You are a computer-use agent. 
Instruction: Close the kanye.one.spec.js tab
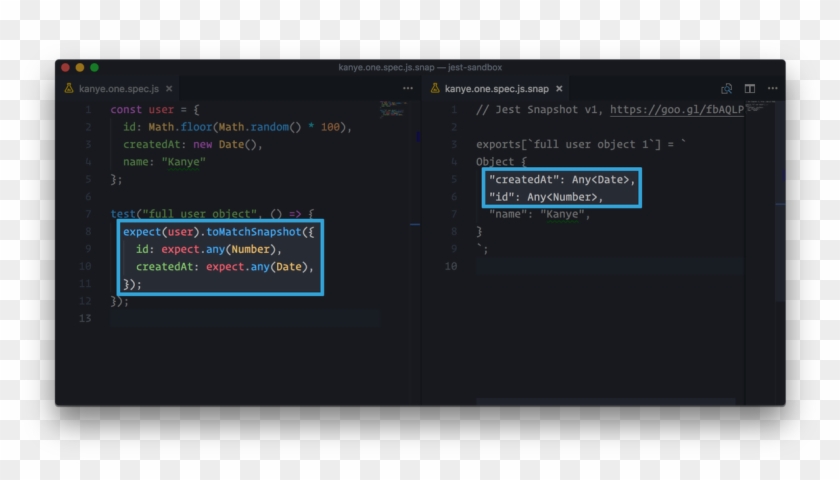pos(167,89)
